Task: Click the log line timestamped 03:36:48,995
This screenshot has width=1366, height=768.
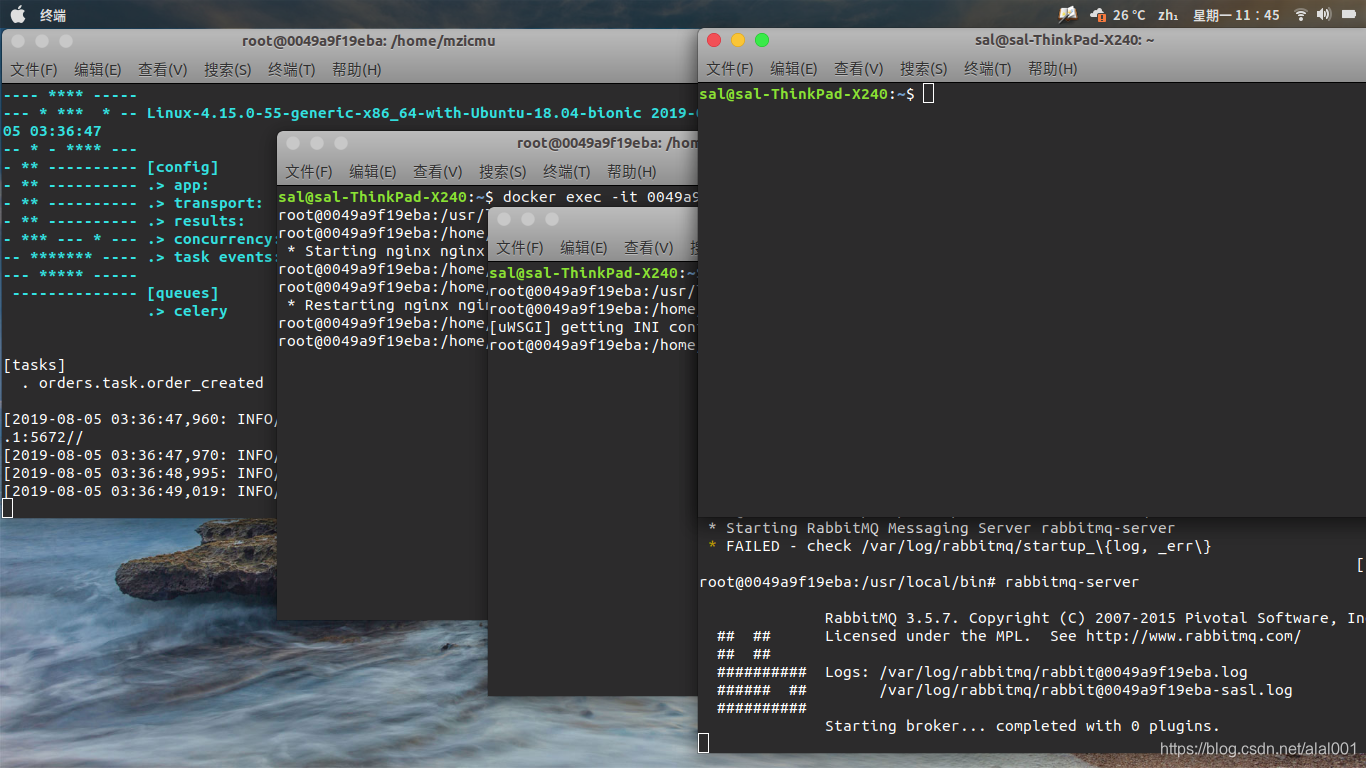Action: pos(139,473)
